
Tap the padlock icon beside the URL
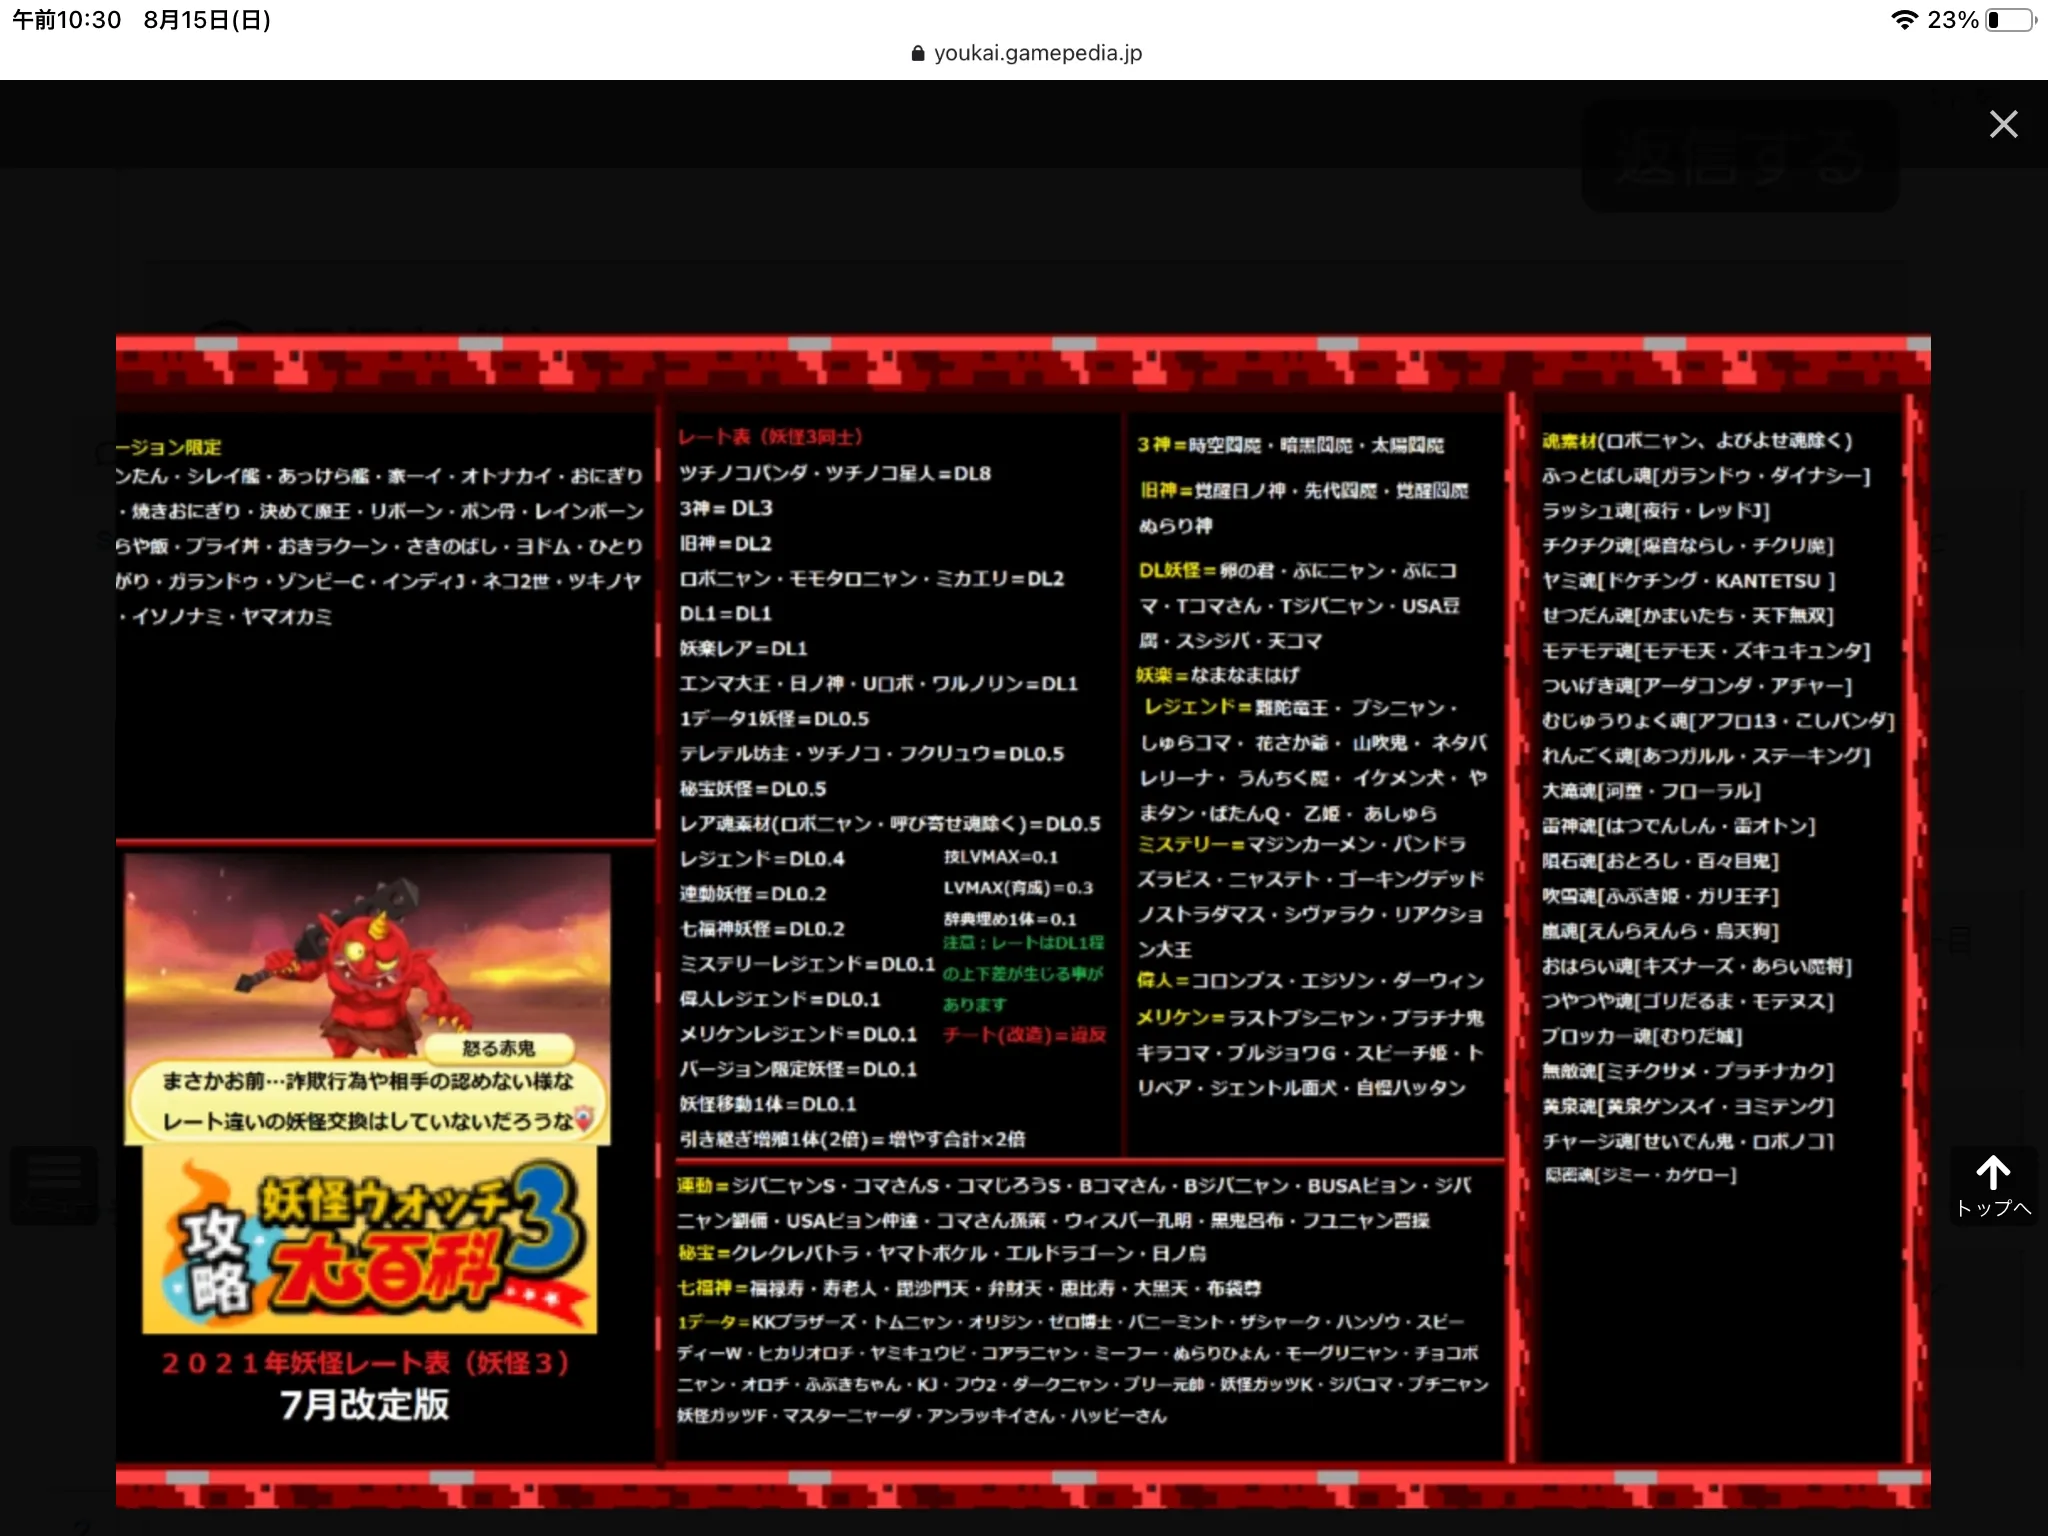point(918,54)
